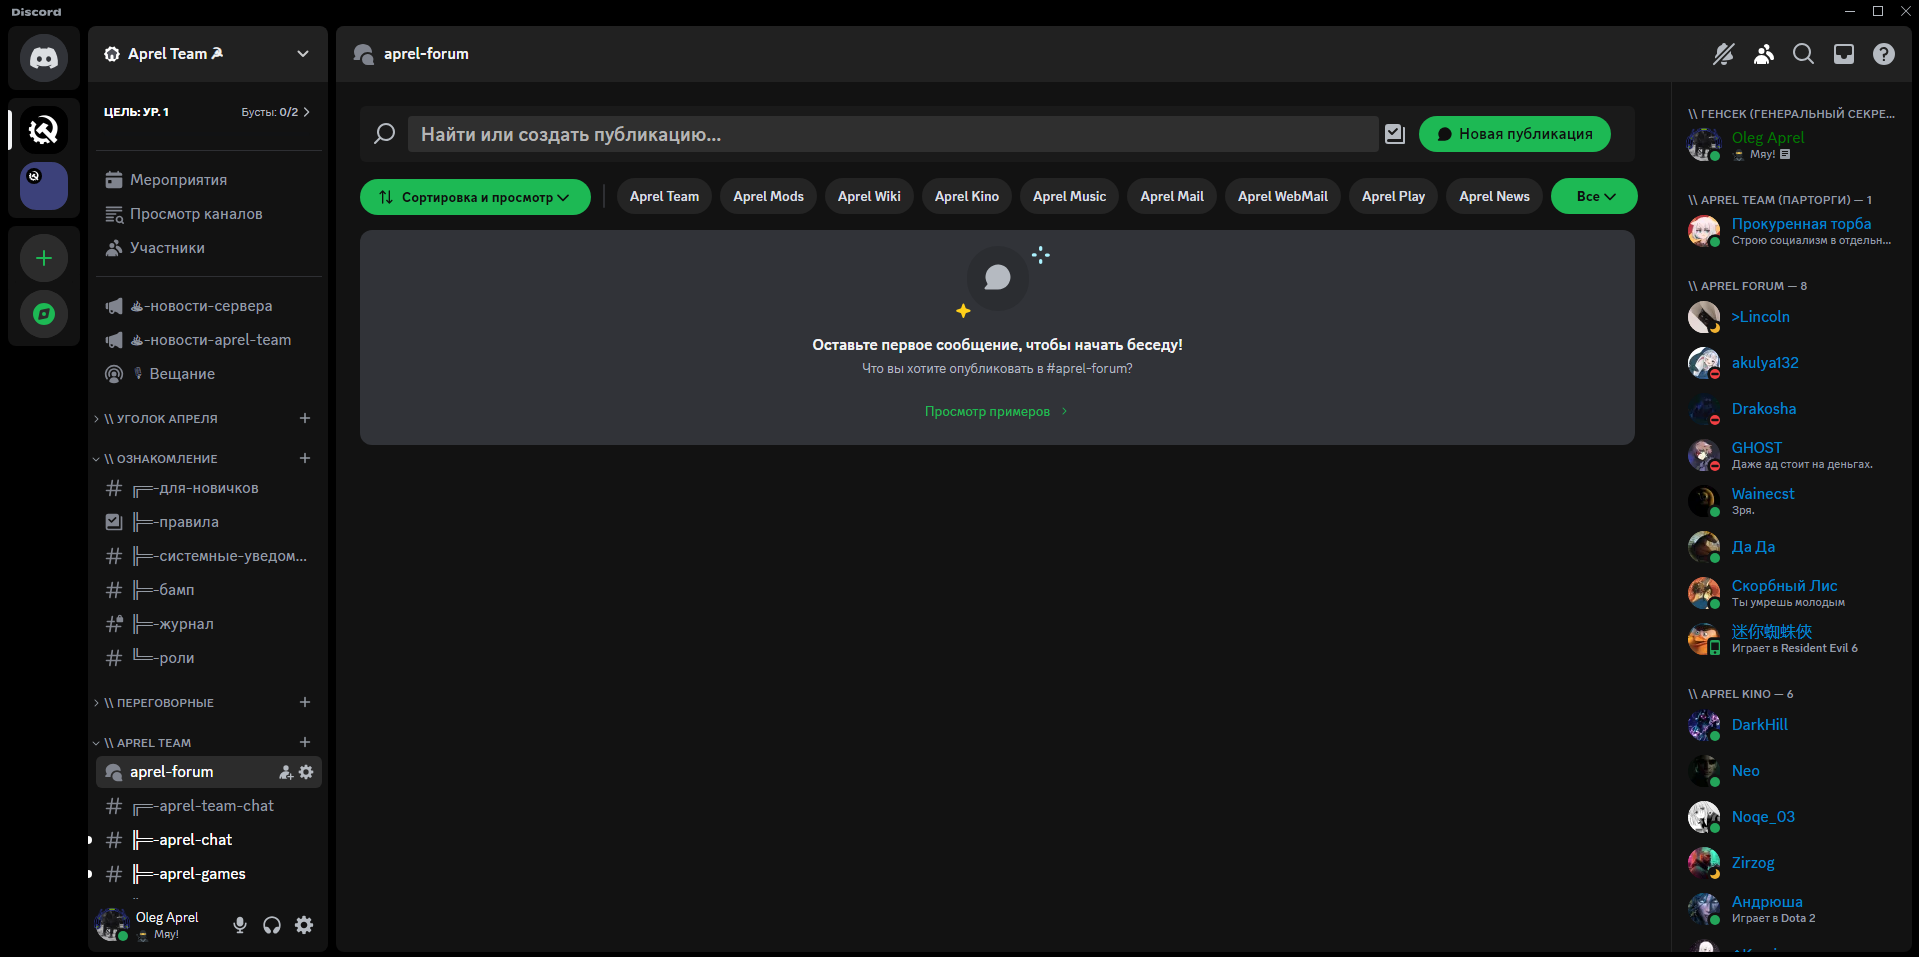Open системные-уведом... channel
This screenshot has width=1919, height=957.
(209, 556)
